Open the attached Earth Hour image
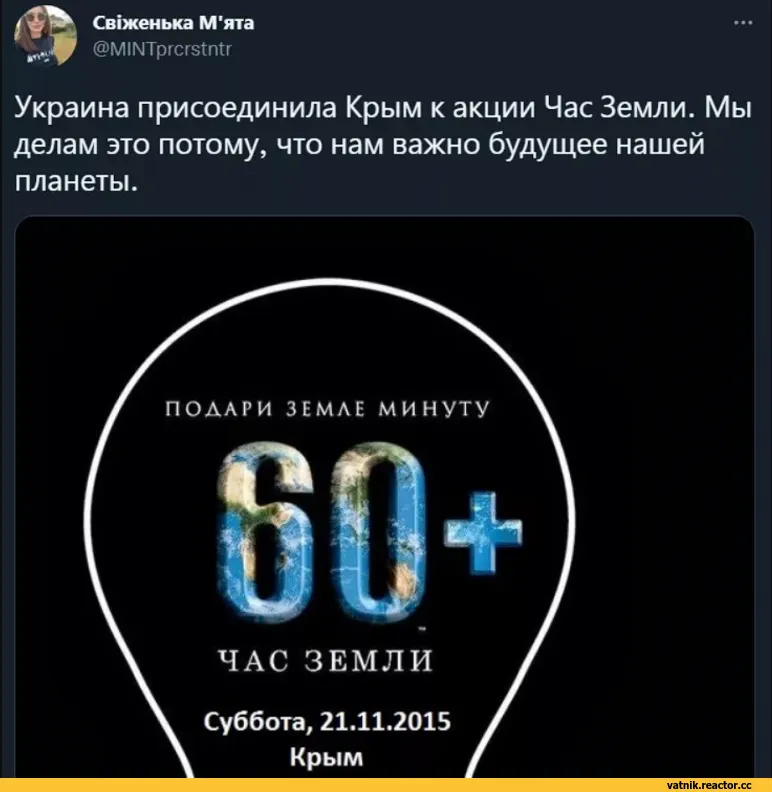Screen dimensions: 772x792 [x=384, y=497]
